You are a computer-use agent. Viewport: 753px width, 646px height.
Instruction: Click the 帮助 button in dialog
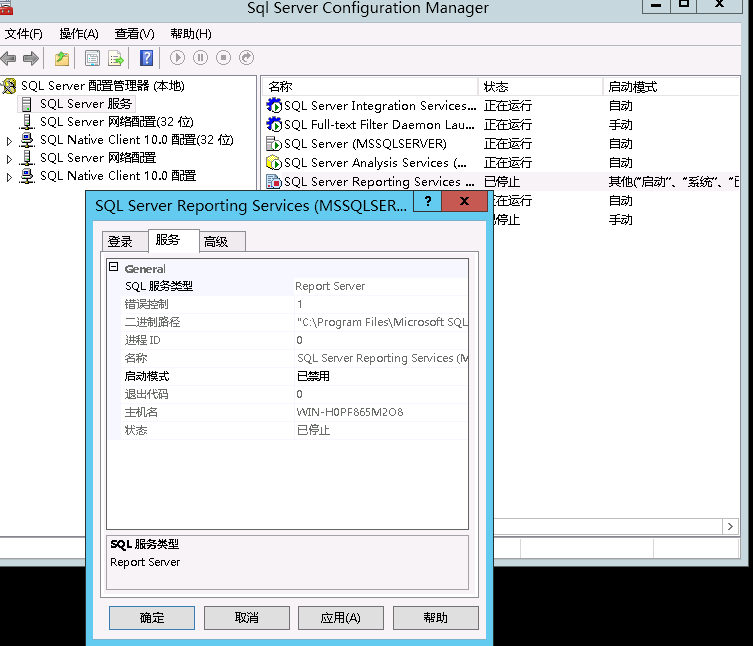click(436, 618)
